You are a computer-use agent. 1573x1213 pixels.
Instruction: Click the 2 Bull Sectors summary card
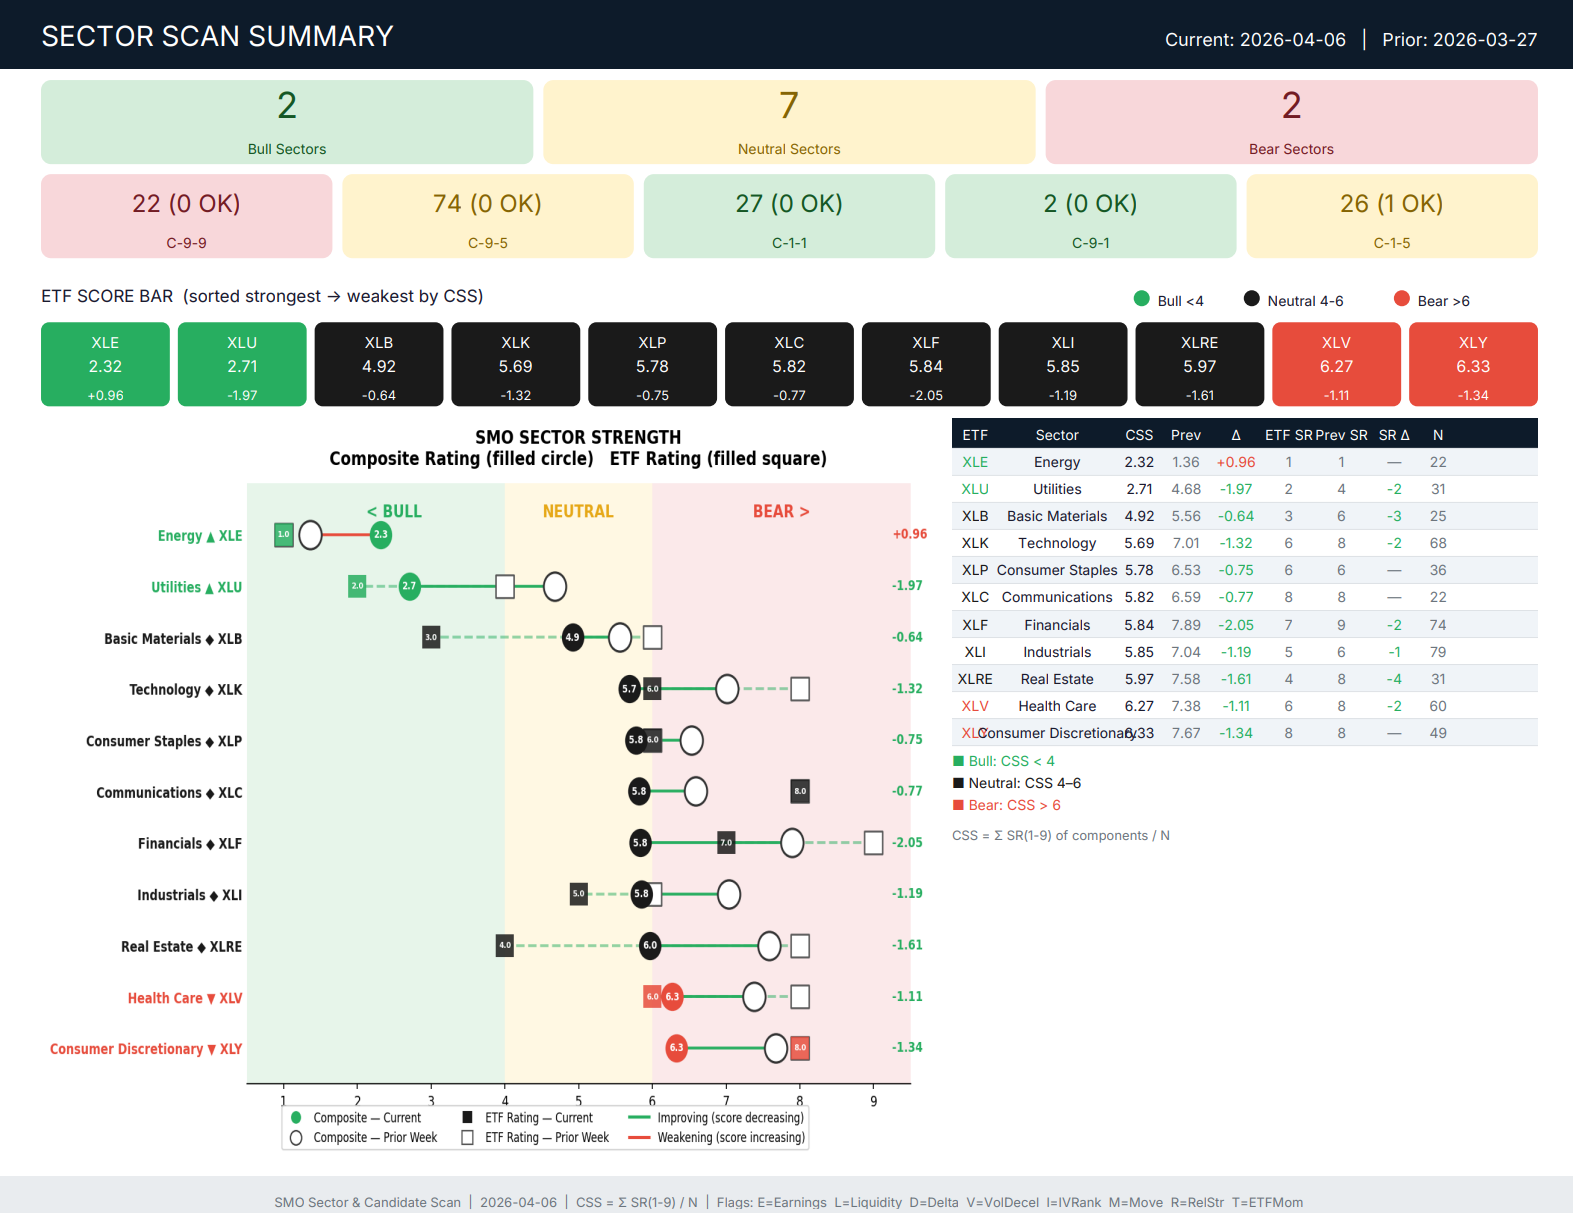click(x=287, y=122)
